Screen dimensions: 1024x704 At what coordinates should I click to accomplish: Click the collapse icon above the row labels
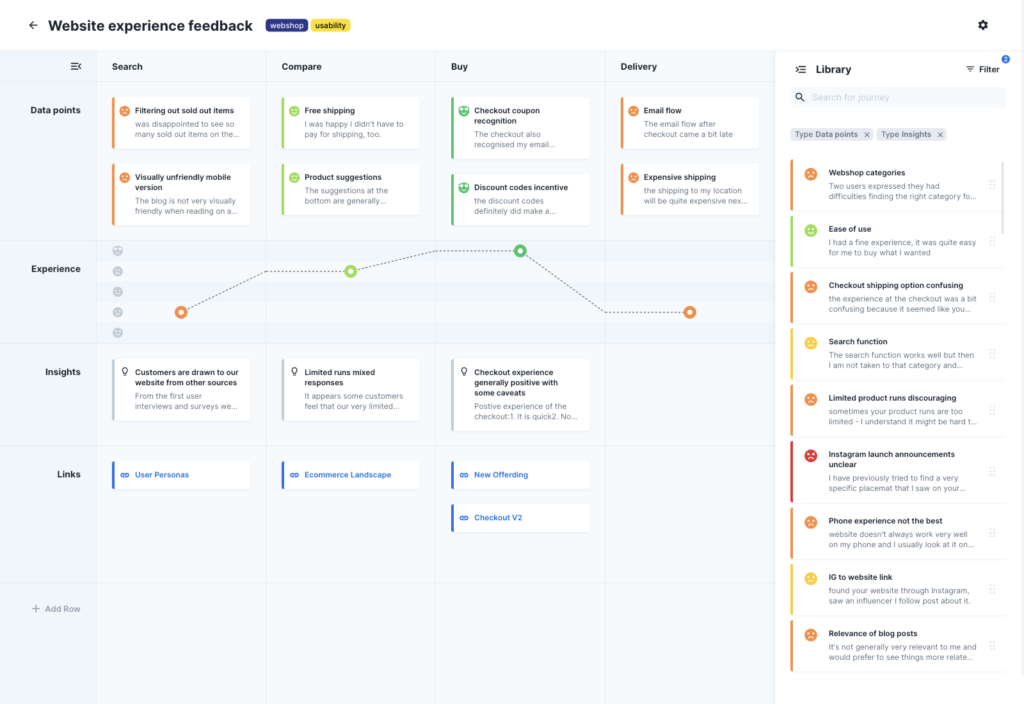[x=75, y=66]
